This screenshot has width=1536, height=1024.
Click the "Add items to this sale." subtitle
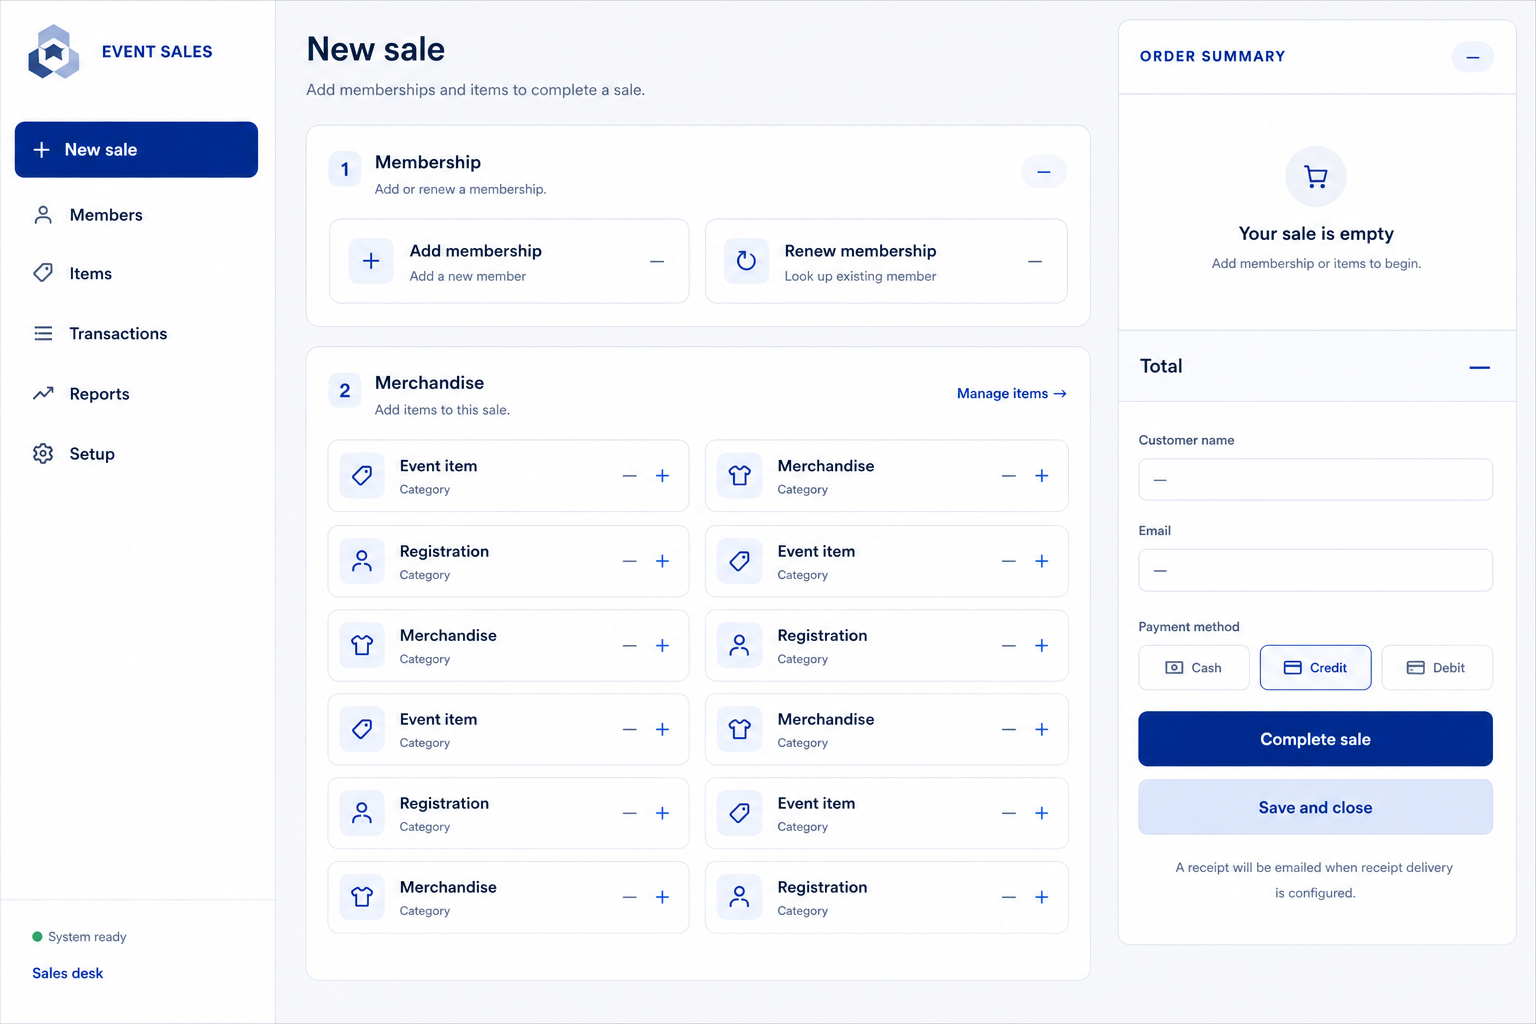pyautogui.click(x=442, y=410)
